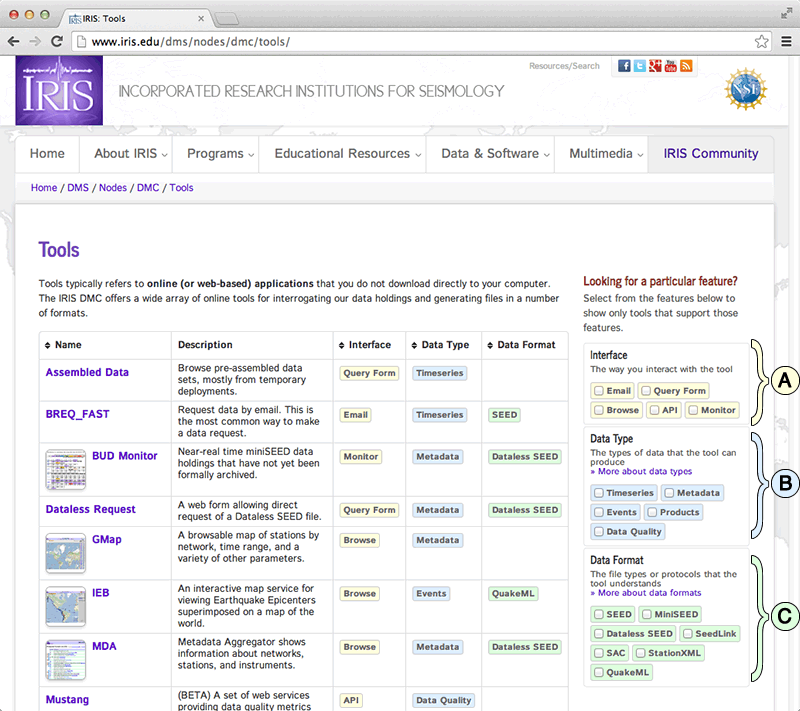
Task: Click the Resources/Search link
Action: [564, 66]
